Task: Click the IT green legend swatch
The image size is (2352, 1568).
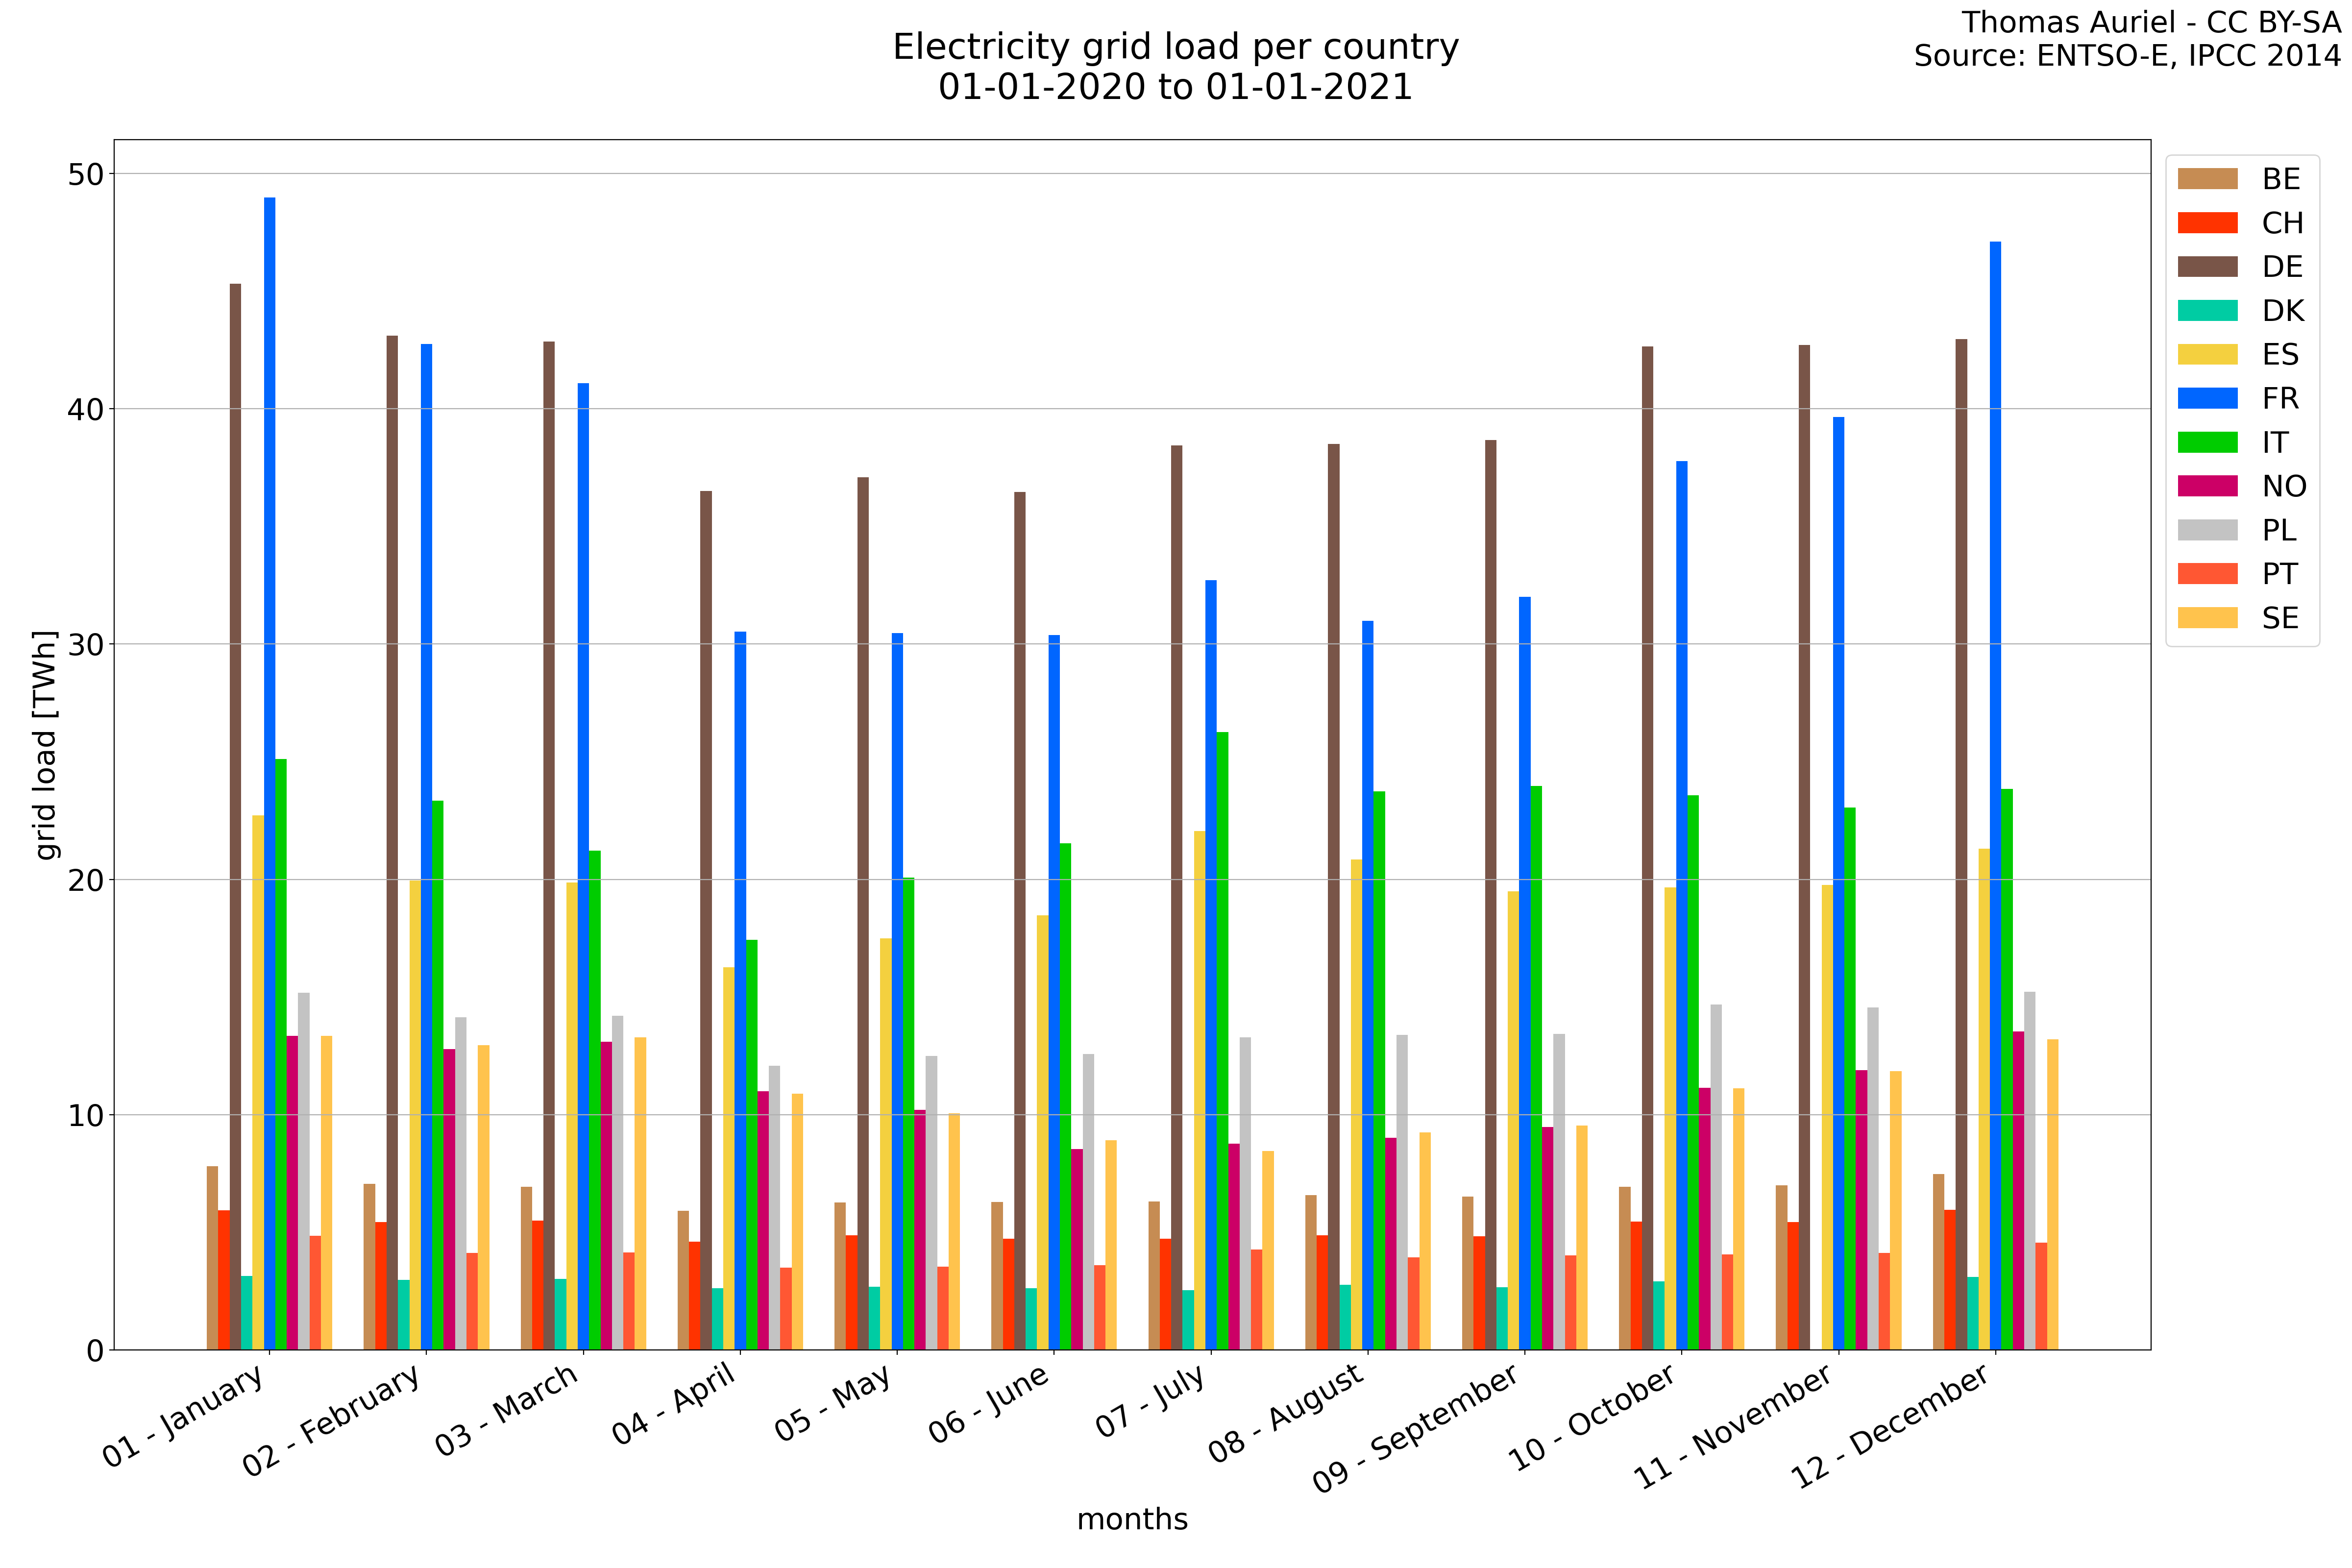Action: [2207, 442]
